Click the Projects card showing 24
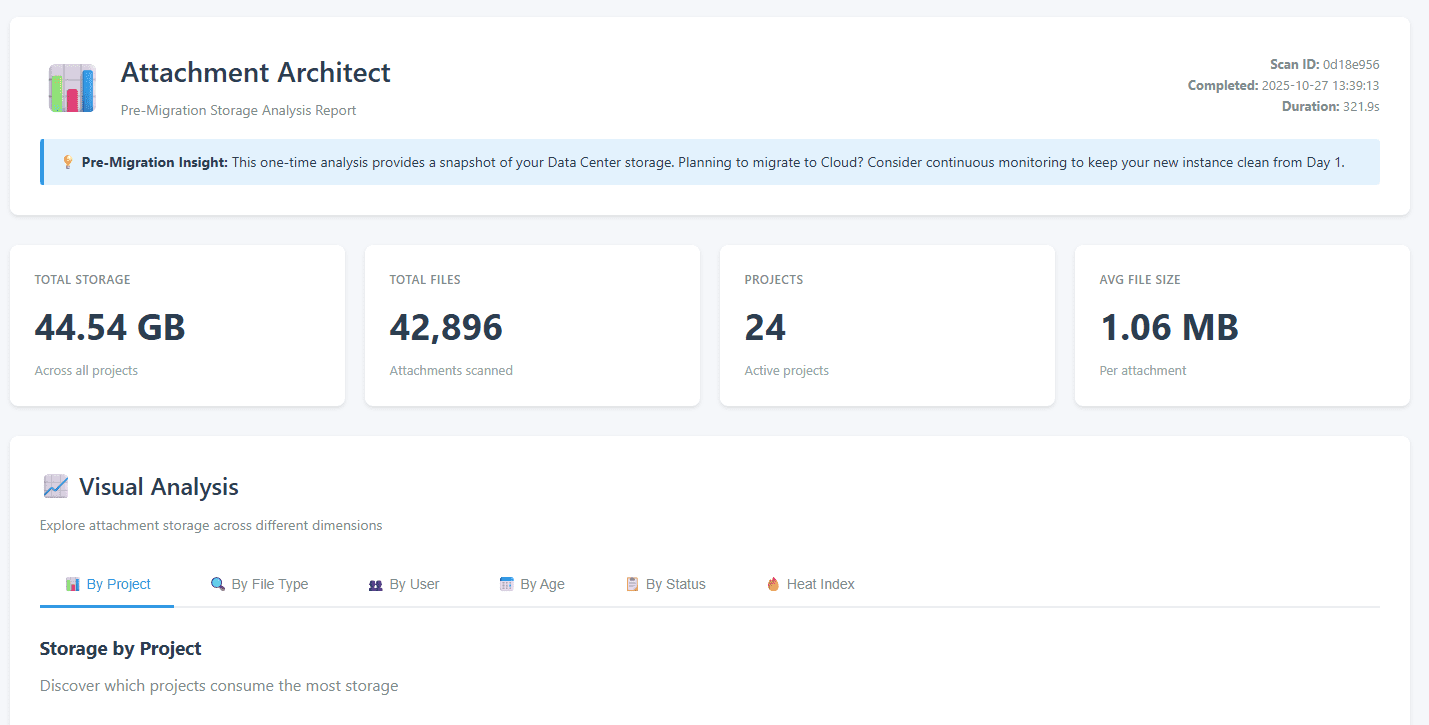Screen dimensions: 1429x725 pos(887,326)
